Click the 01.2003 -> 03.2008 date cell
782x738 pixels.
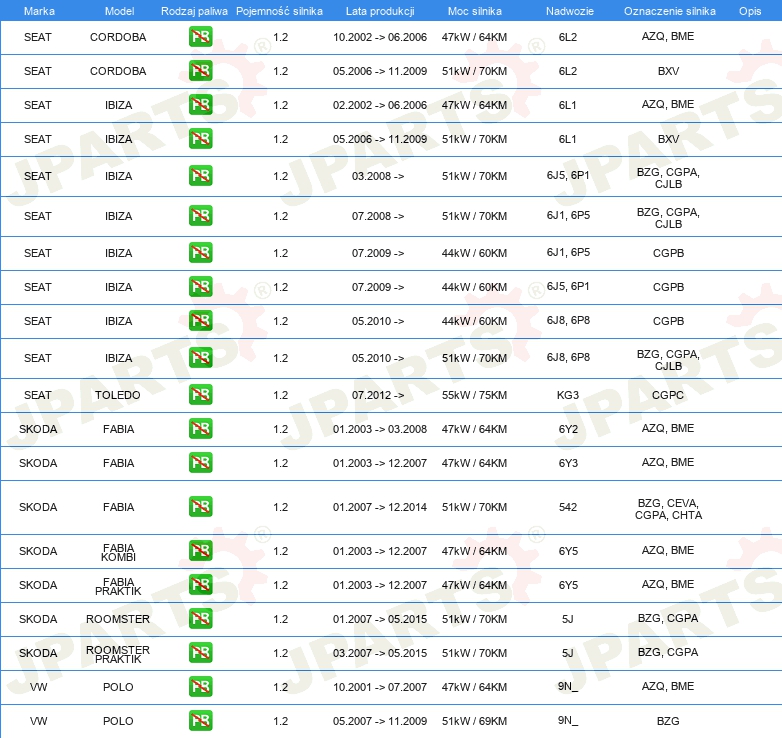point(380,429)
